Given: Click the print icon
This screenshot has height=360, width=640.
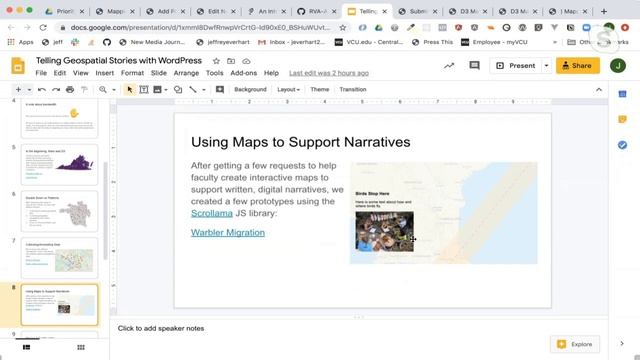Looking at the screenshot, I should [70, 89].
